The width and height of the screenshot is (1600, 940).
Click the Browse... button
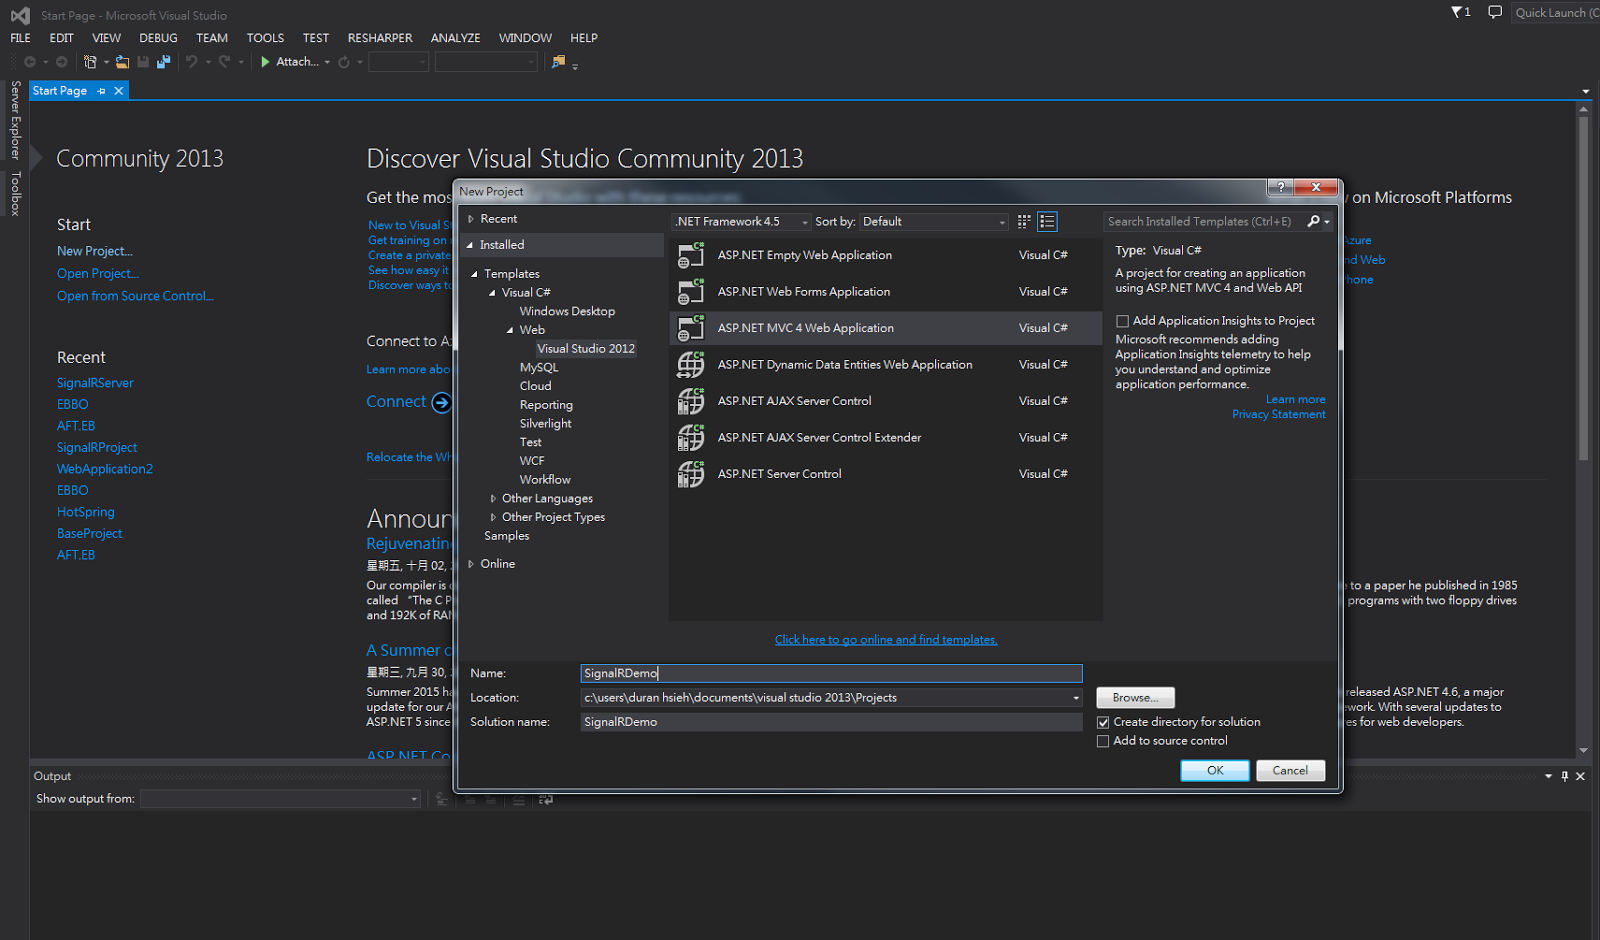(x=1135, y=698)
